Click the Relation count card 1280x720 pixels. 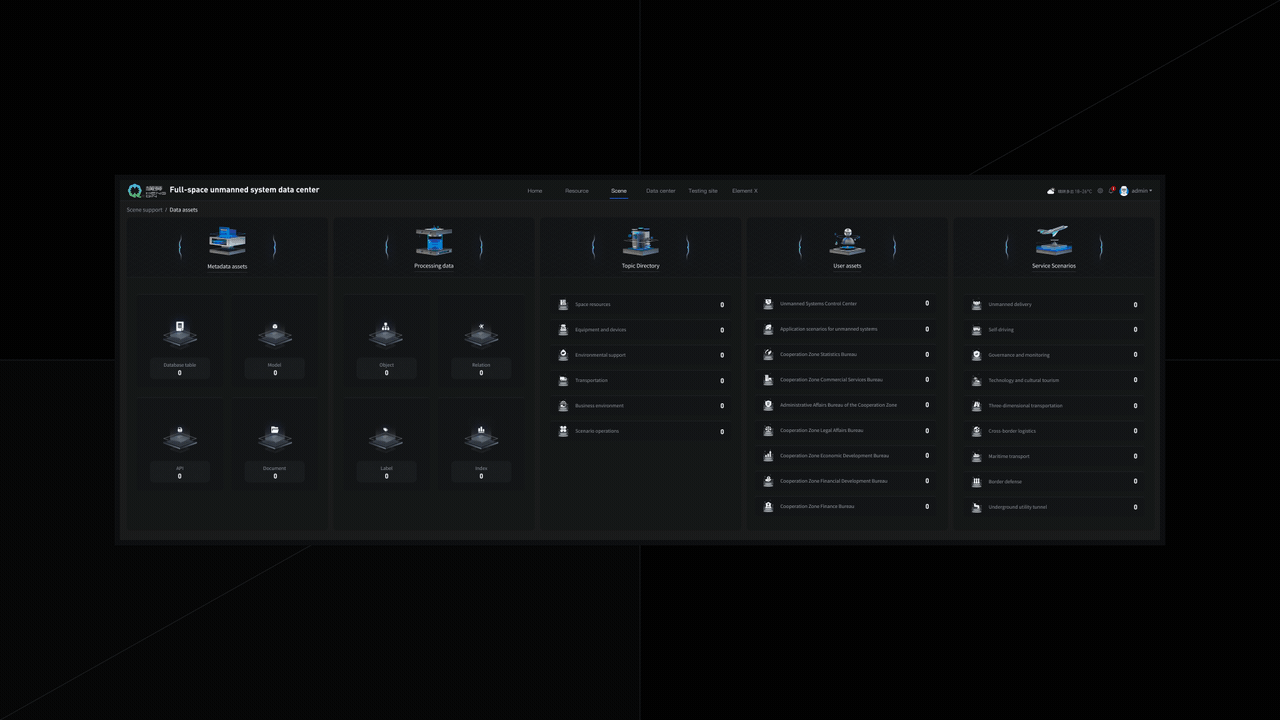481,369
